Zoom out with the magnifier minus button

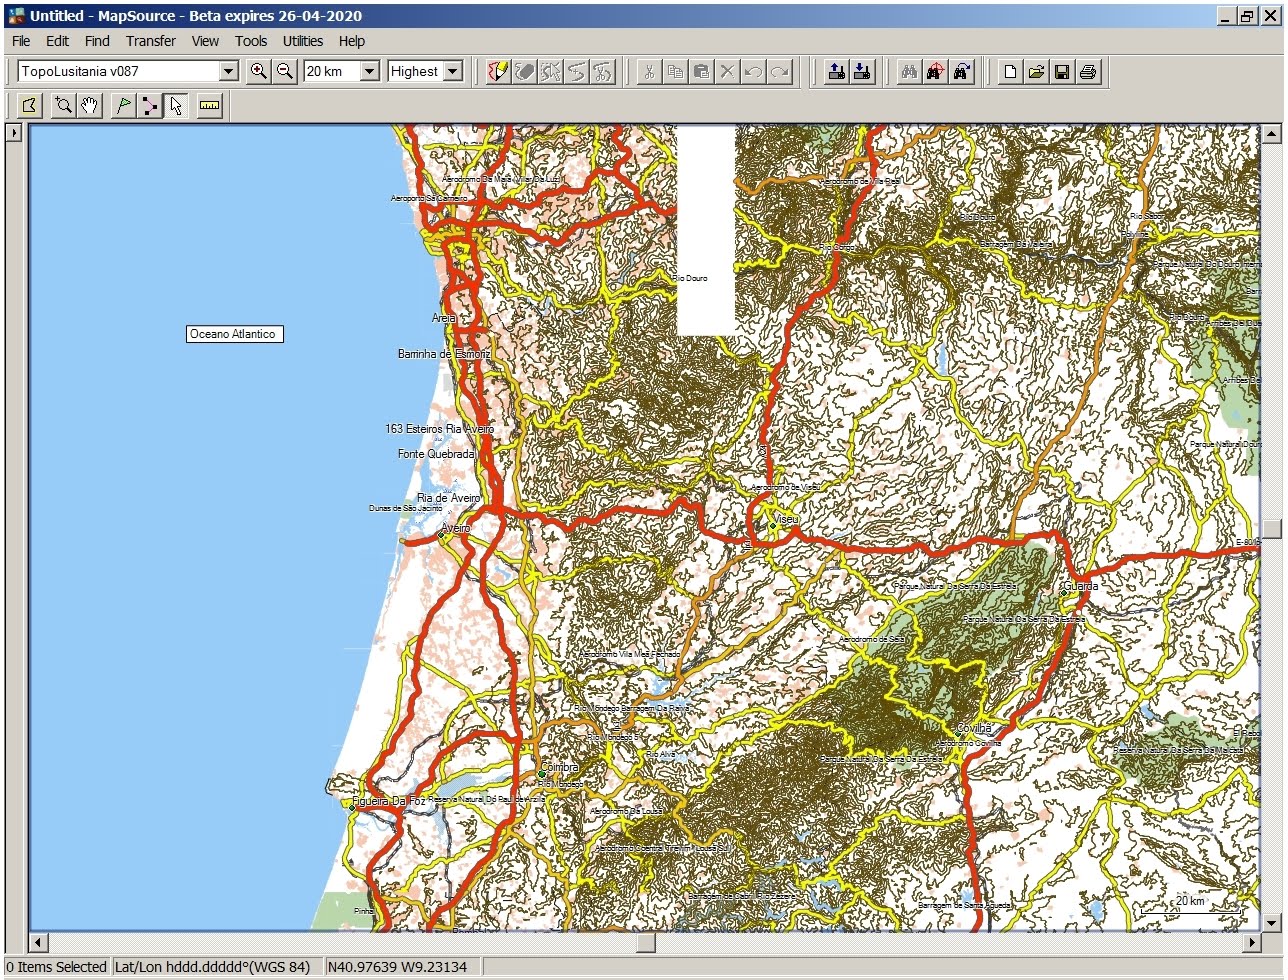tap(285, 71)
